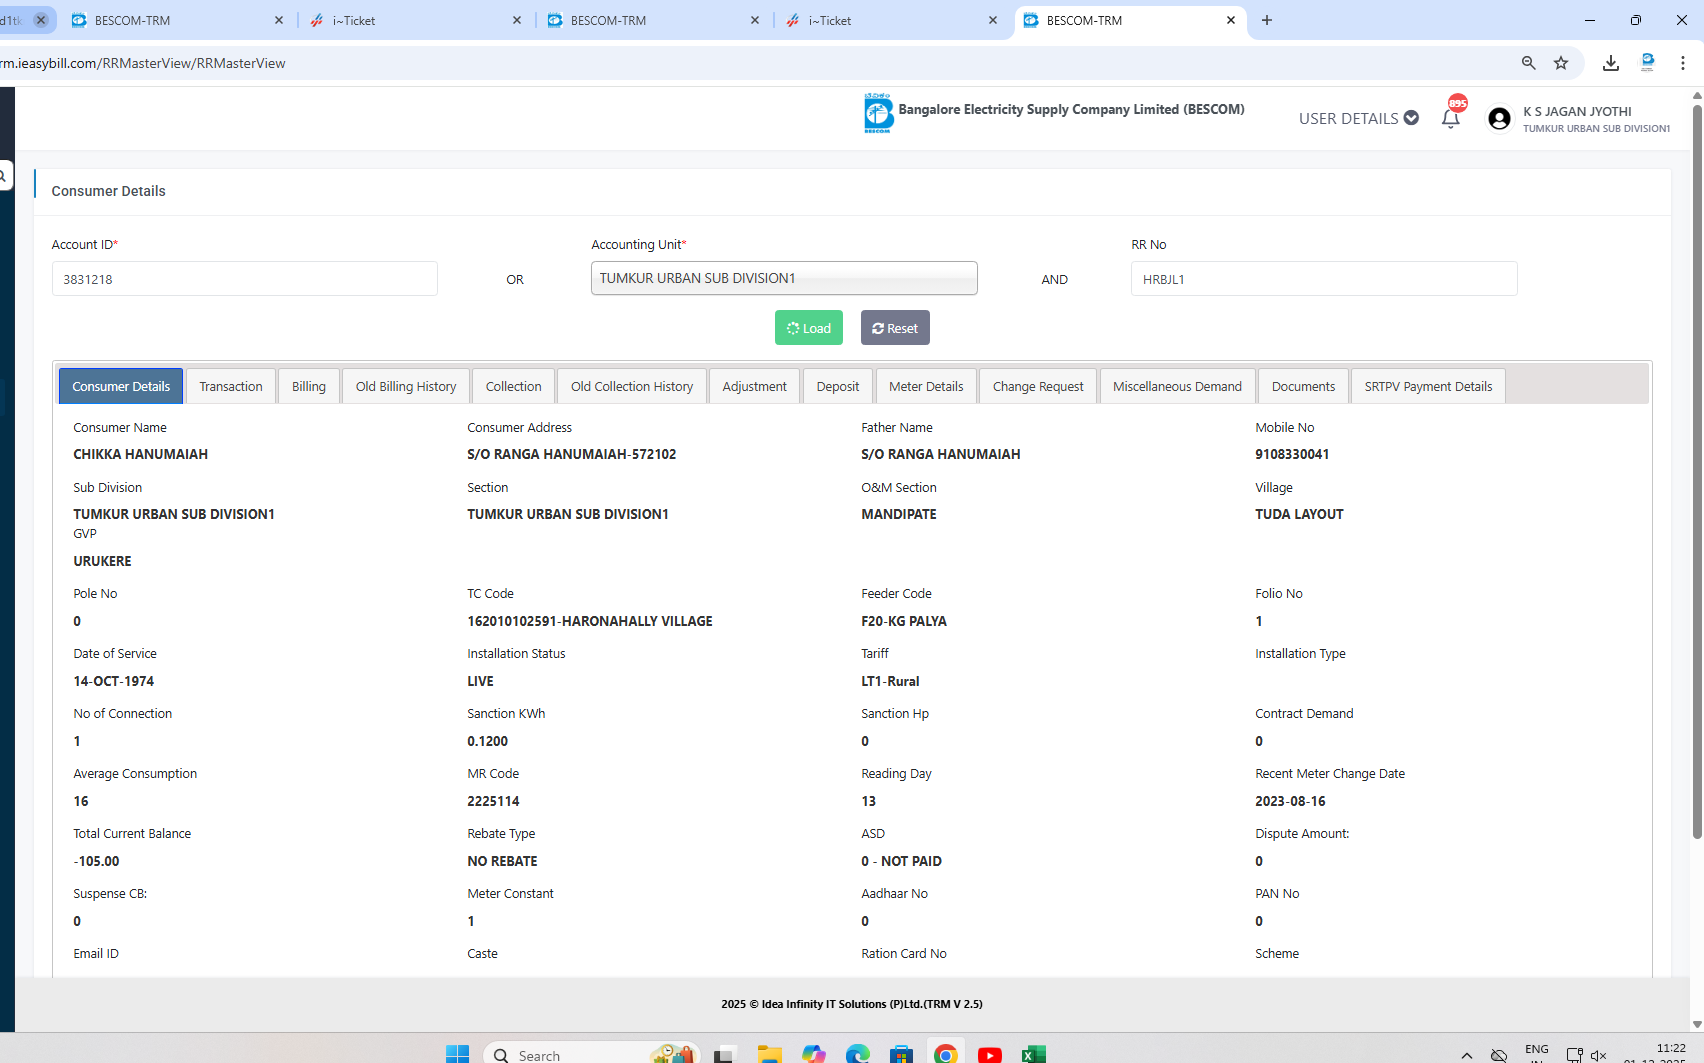Show hidden system tray icons

pos(1466,1055)
